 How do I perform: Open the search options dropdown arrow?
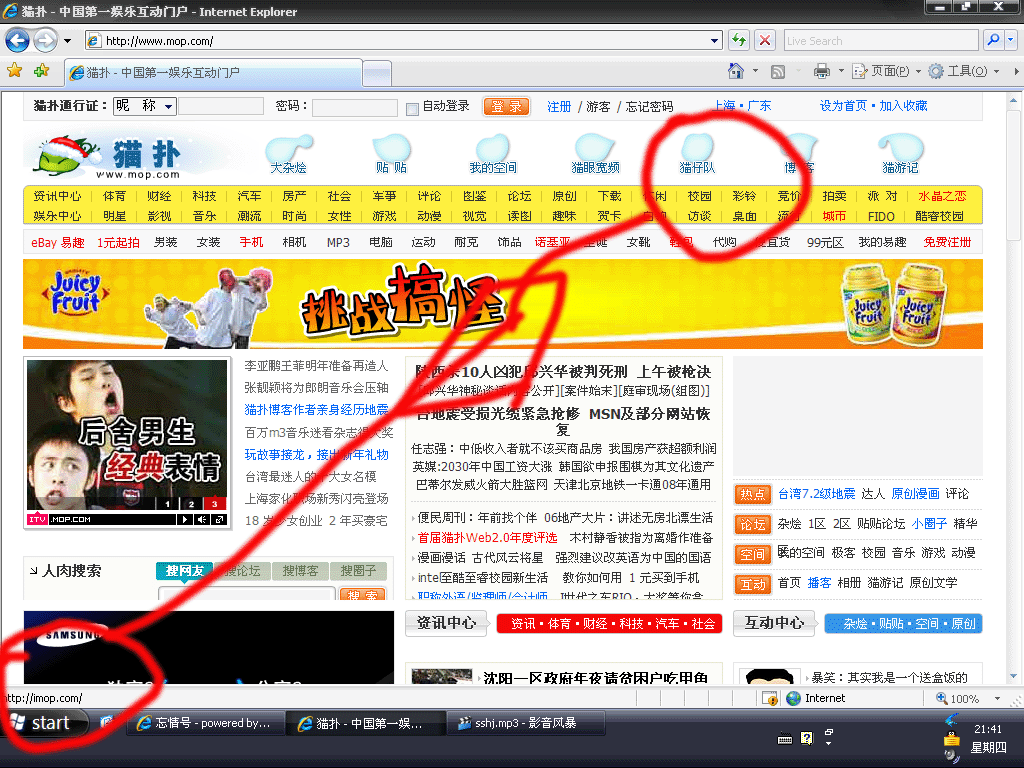(x=1011, y=40)
